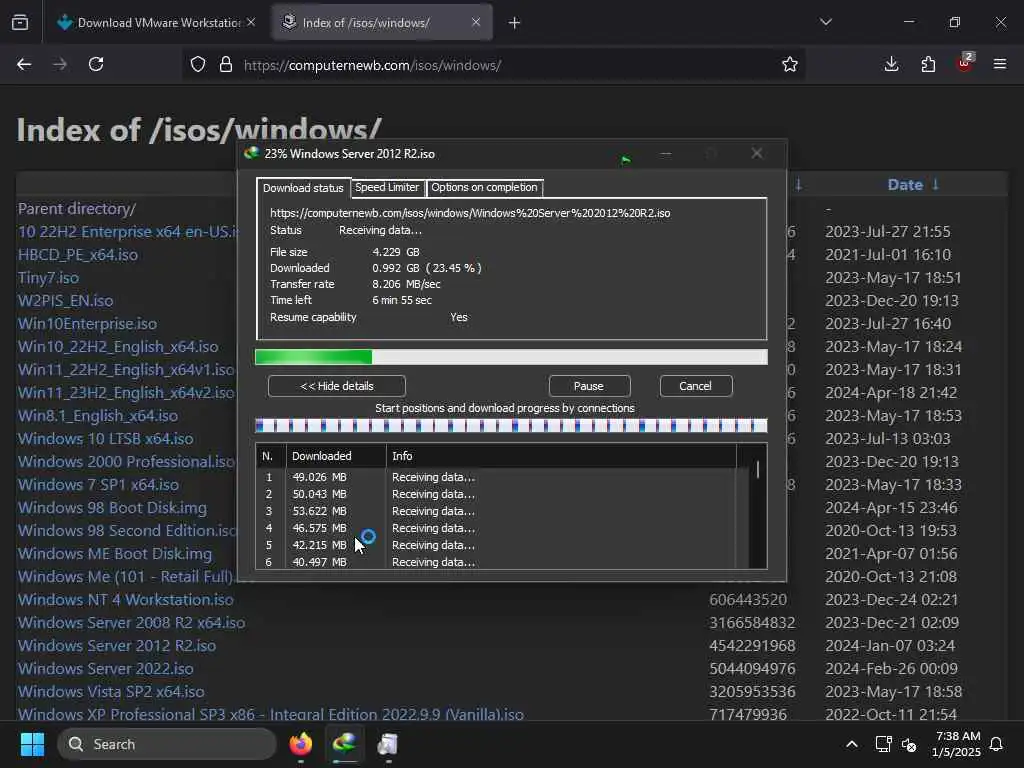Open the taskbar clock and date
The height and width of the screenshot is (768, 1024).
click(x=957, y=744)
